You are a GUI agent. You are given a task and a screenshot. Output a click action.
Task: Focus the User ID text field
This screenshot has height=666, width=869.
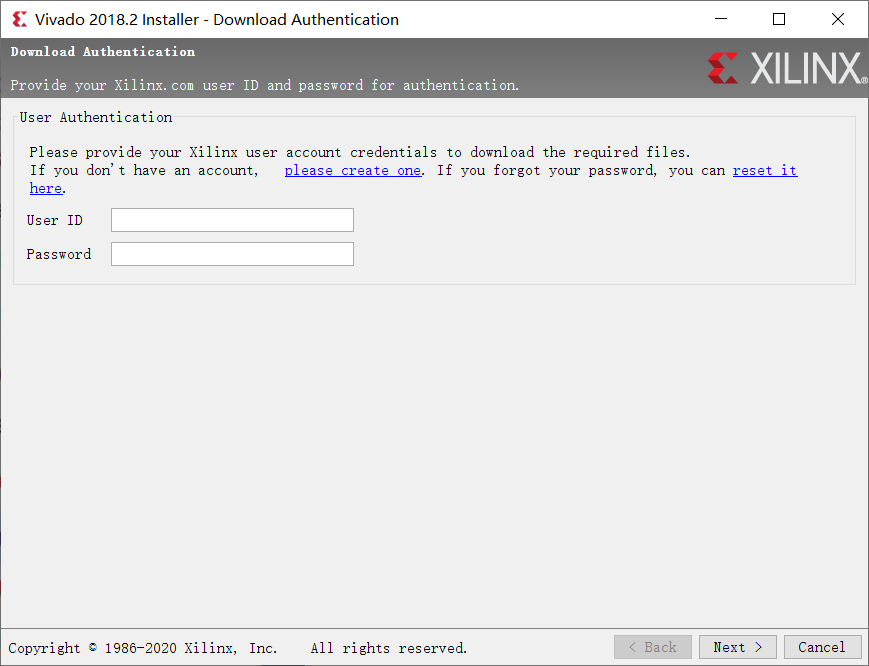click(232, 220)
